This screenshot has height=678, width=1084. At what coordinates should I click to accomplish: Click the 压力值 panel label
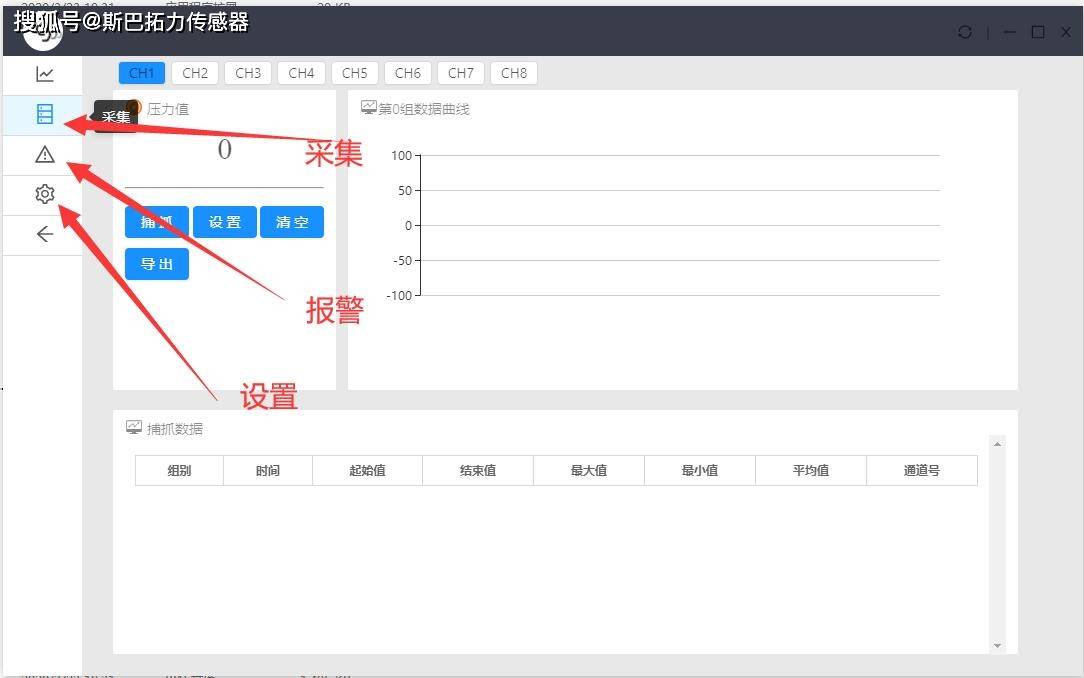point(168,109)
